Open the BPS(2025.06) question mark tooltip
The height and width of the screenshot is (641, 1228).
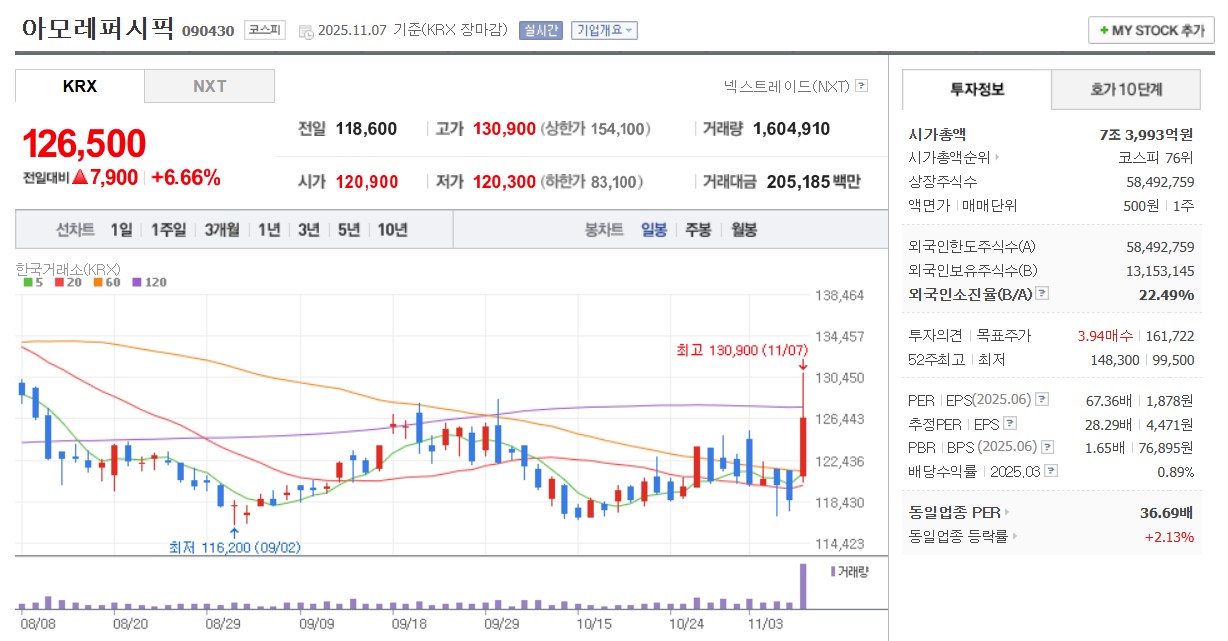1047,448
